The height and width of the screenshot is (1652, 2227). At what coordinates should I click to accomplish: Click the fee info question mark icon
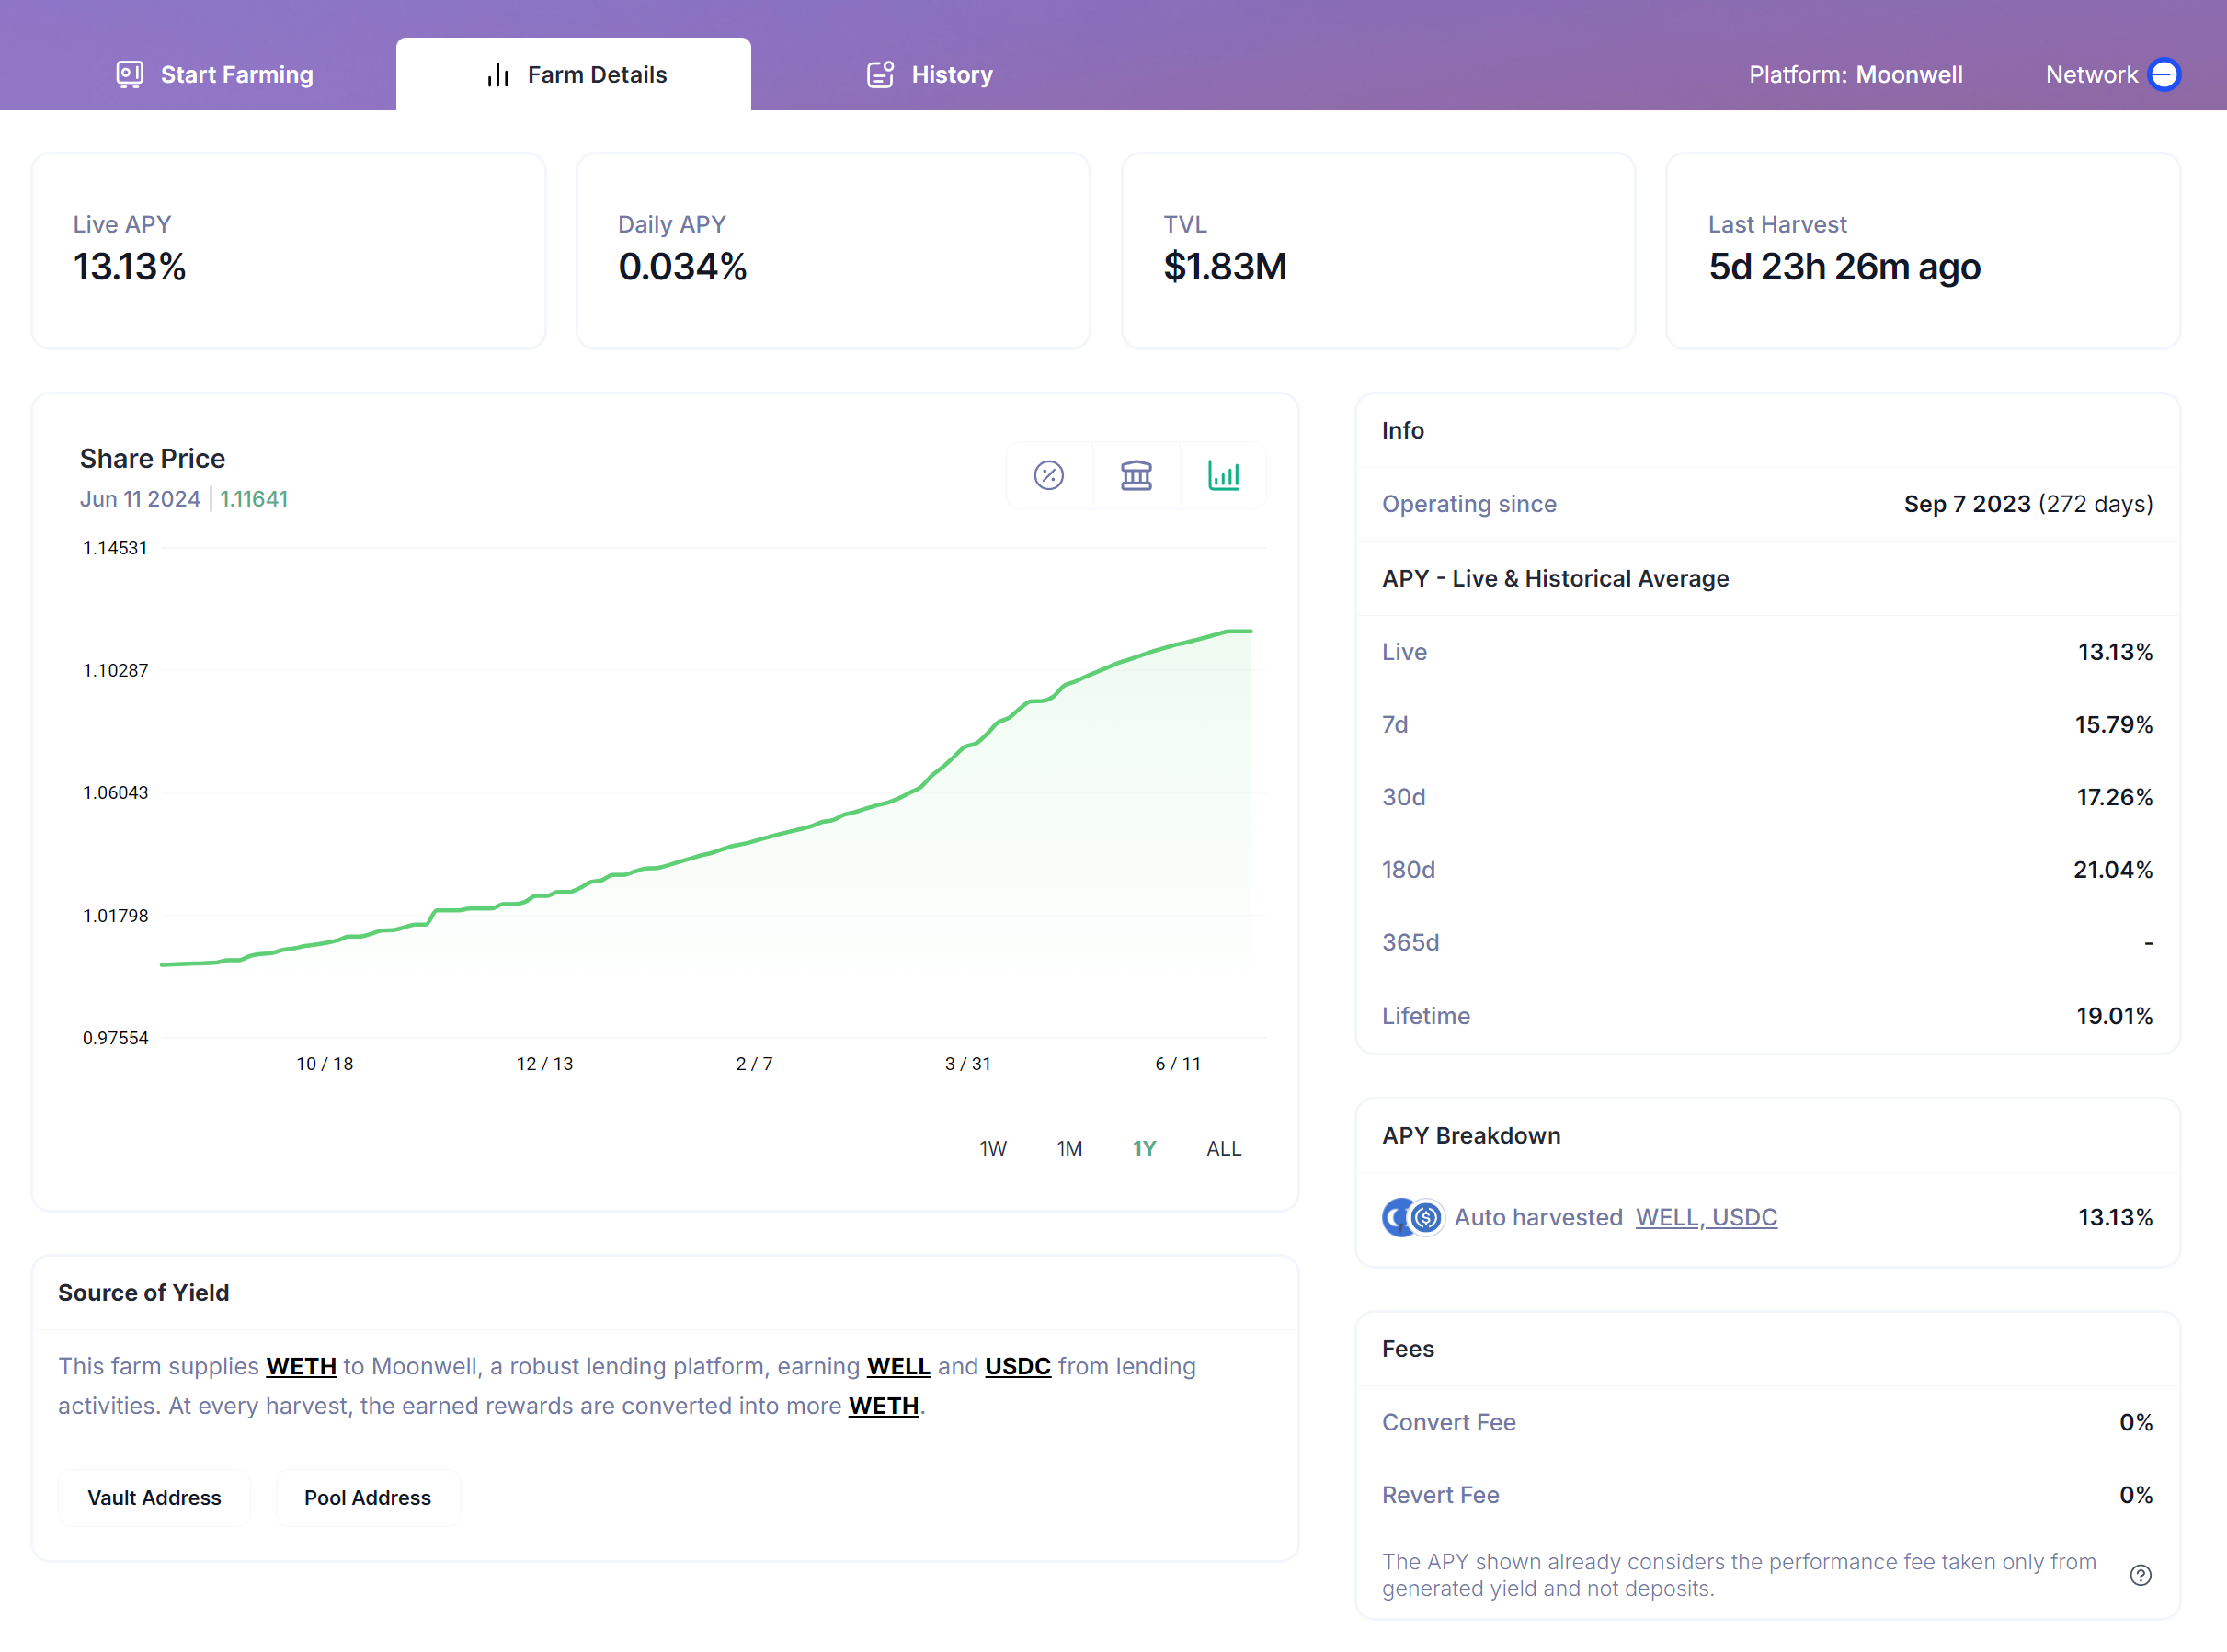click(2140, 1575)
